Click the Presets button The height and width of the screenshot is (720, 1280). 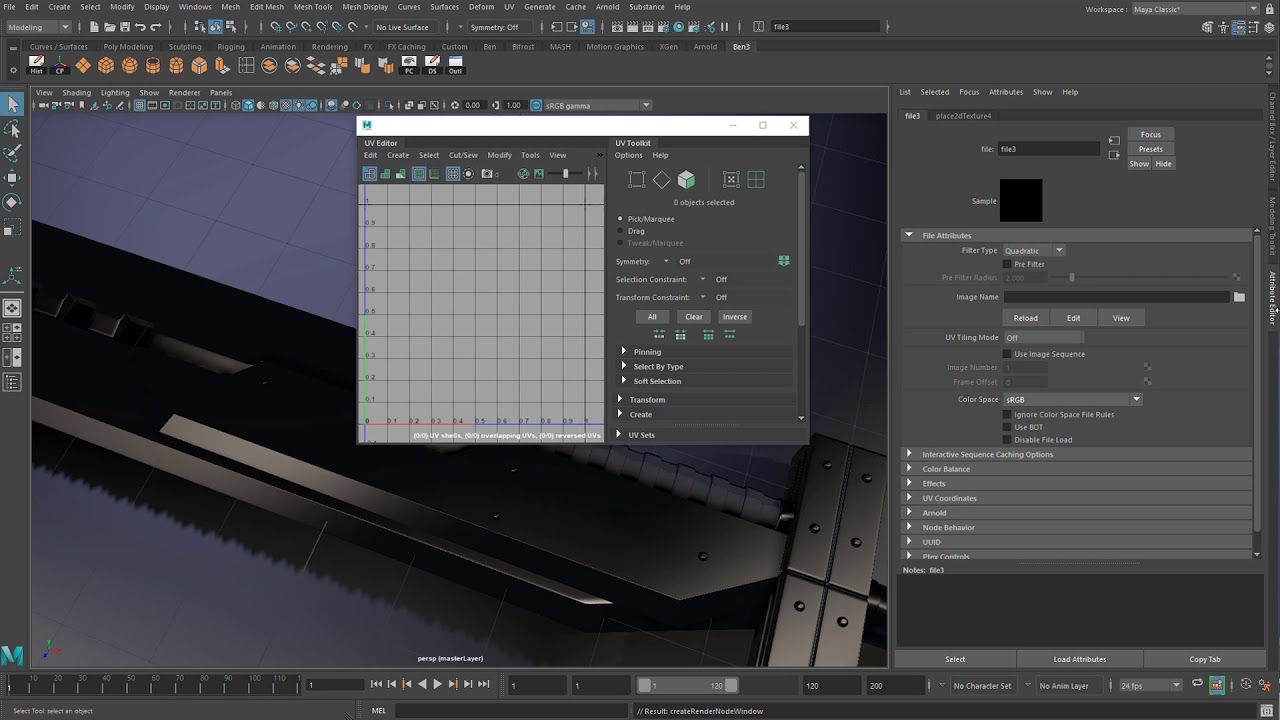point(1151,149)
